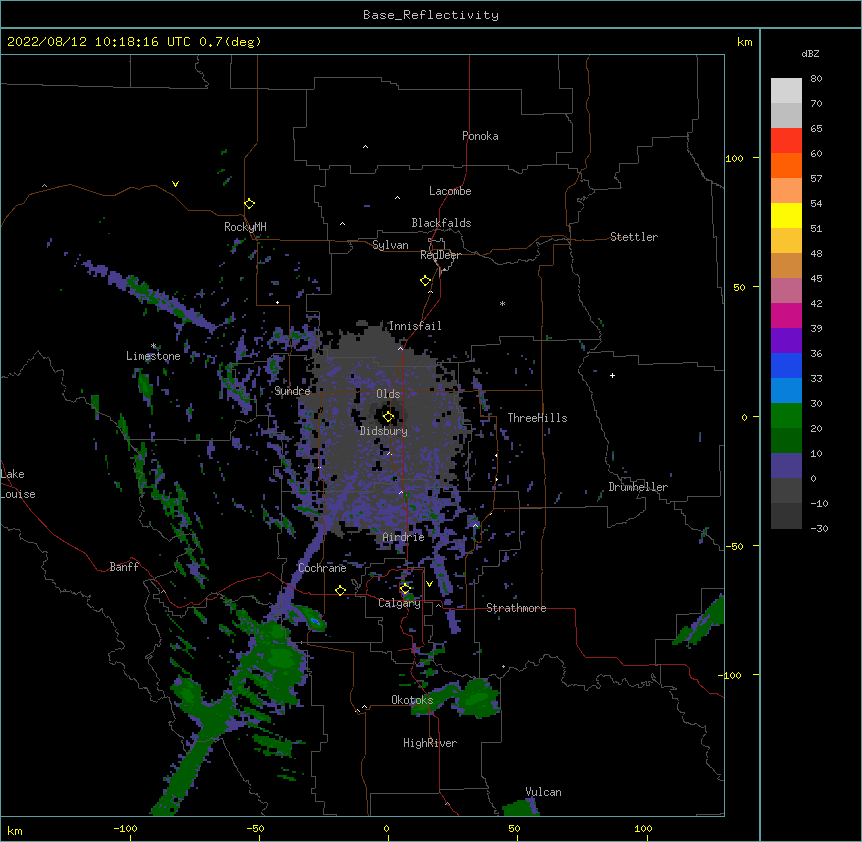Viewport: 862px width, 842px height.
Task: Select the yellow diamond marker below Cochrane
Action: tap(340, 590)
